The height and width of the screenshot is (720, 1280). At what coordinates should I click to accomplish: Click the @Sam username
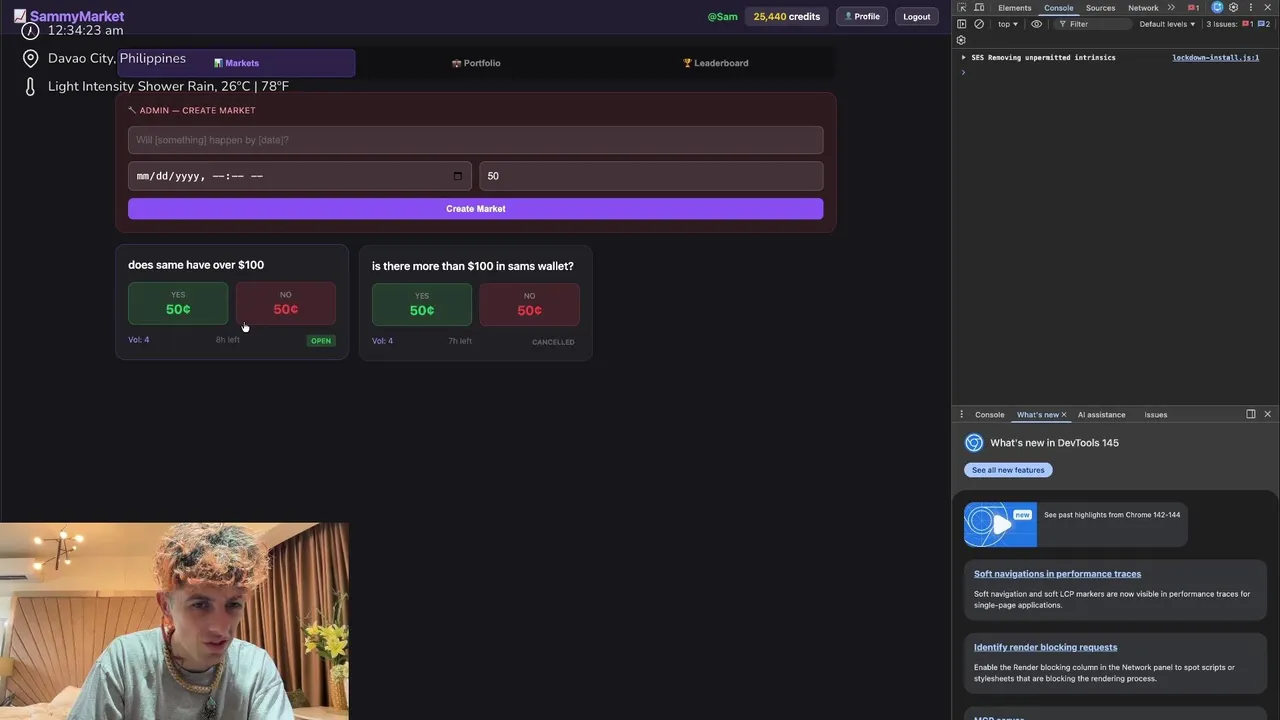click(722, 16)
